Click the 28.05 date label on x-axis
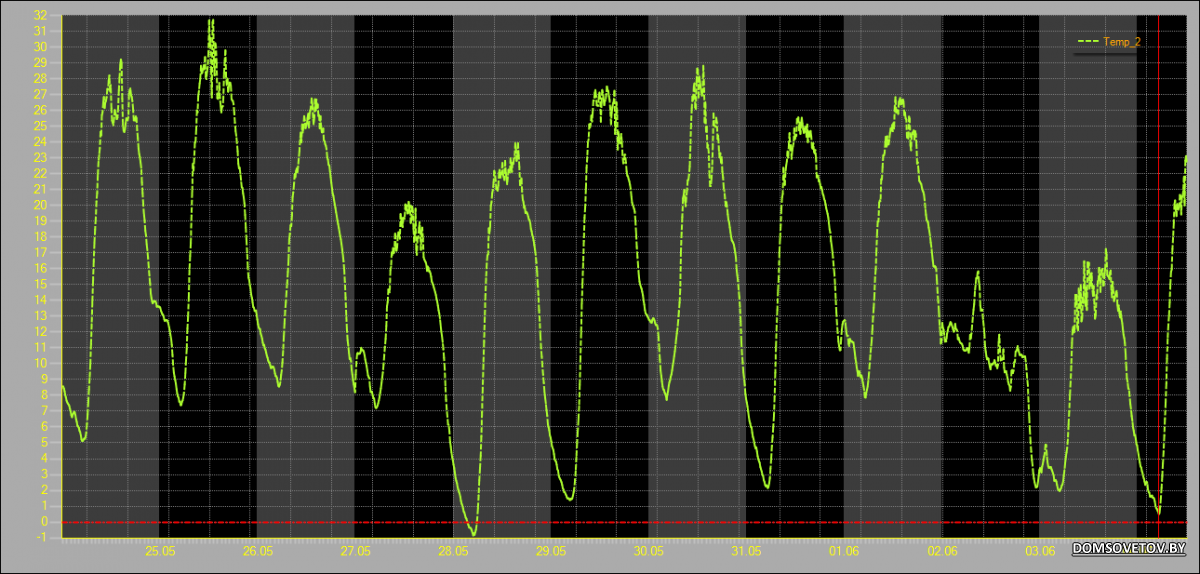Viewport: 1200px width, 574px height. (x=453, y=550)
